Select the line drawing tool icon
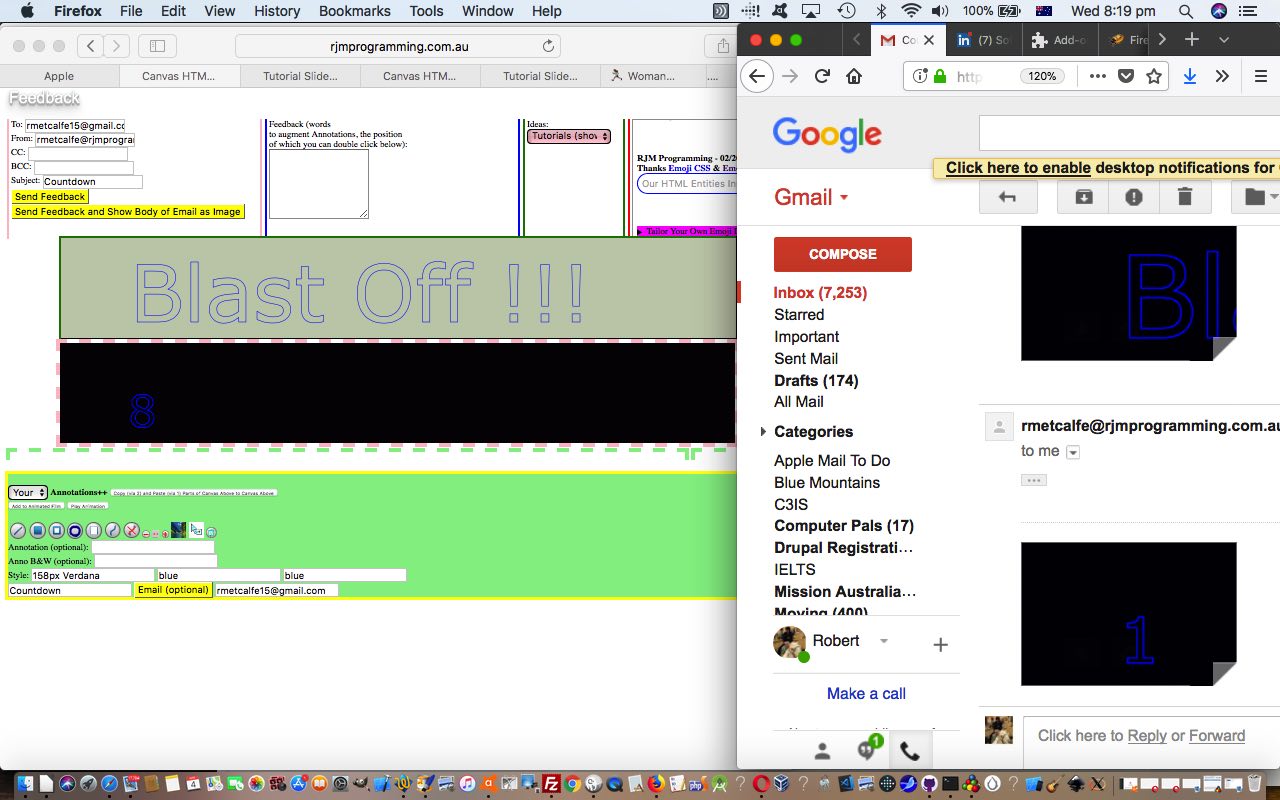The height and width of the screenshot is (800, 1280). [x=17, y=530]
